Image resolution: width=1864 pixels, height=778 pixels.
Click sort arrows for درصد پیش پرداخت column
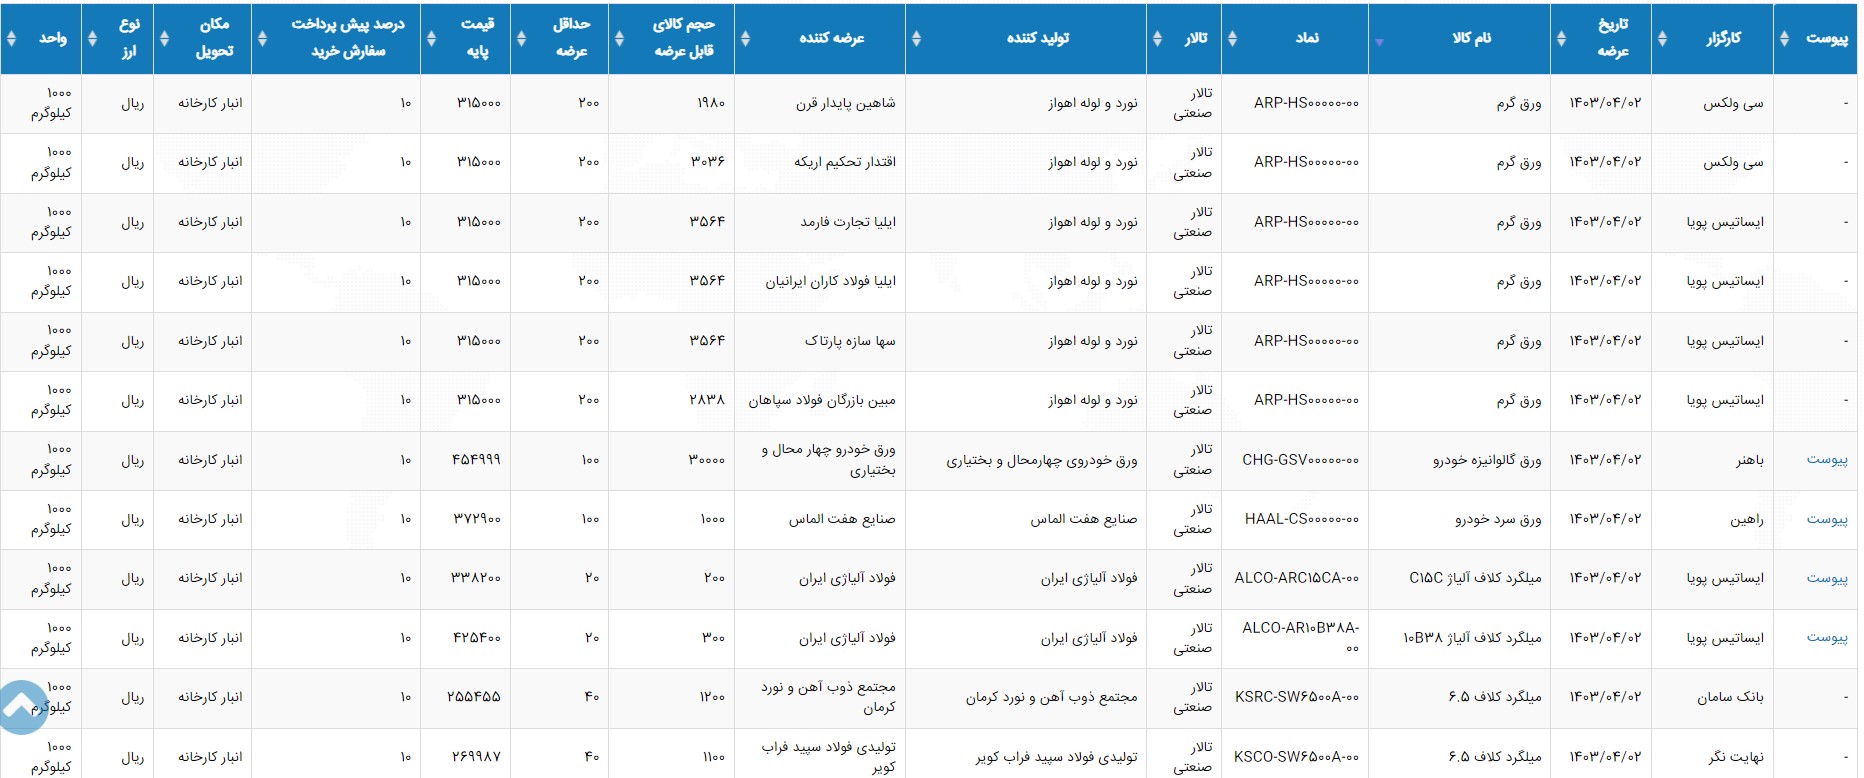pyautogui.click(x=262, y=38)
